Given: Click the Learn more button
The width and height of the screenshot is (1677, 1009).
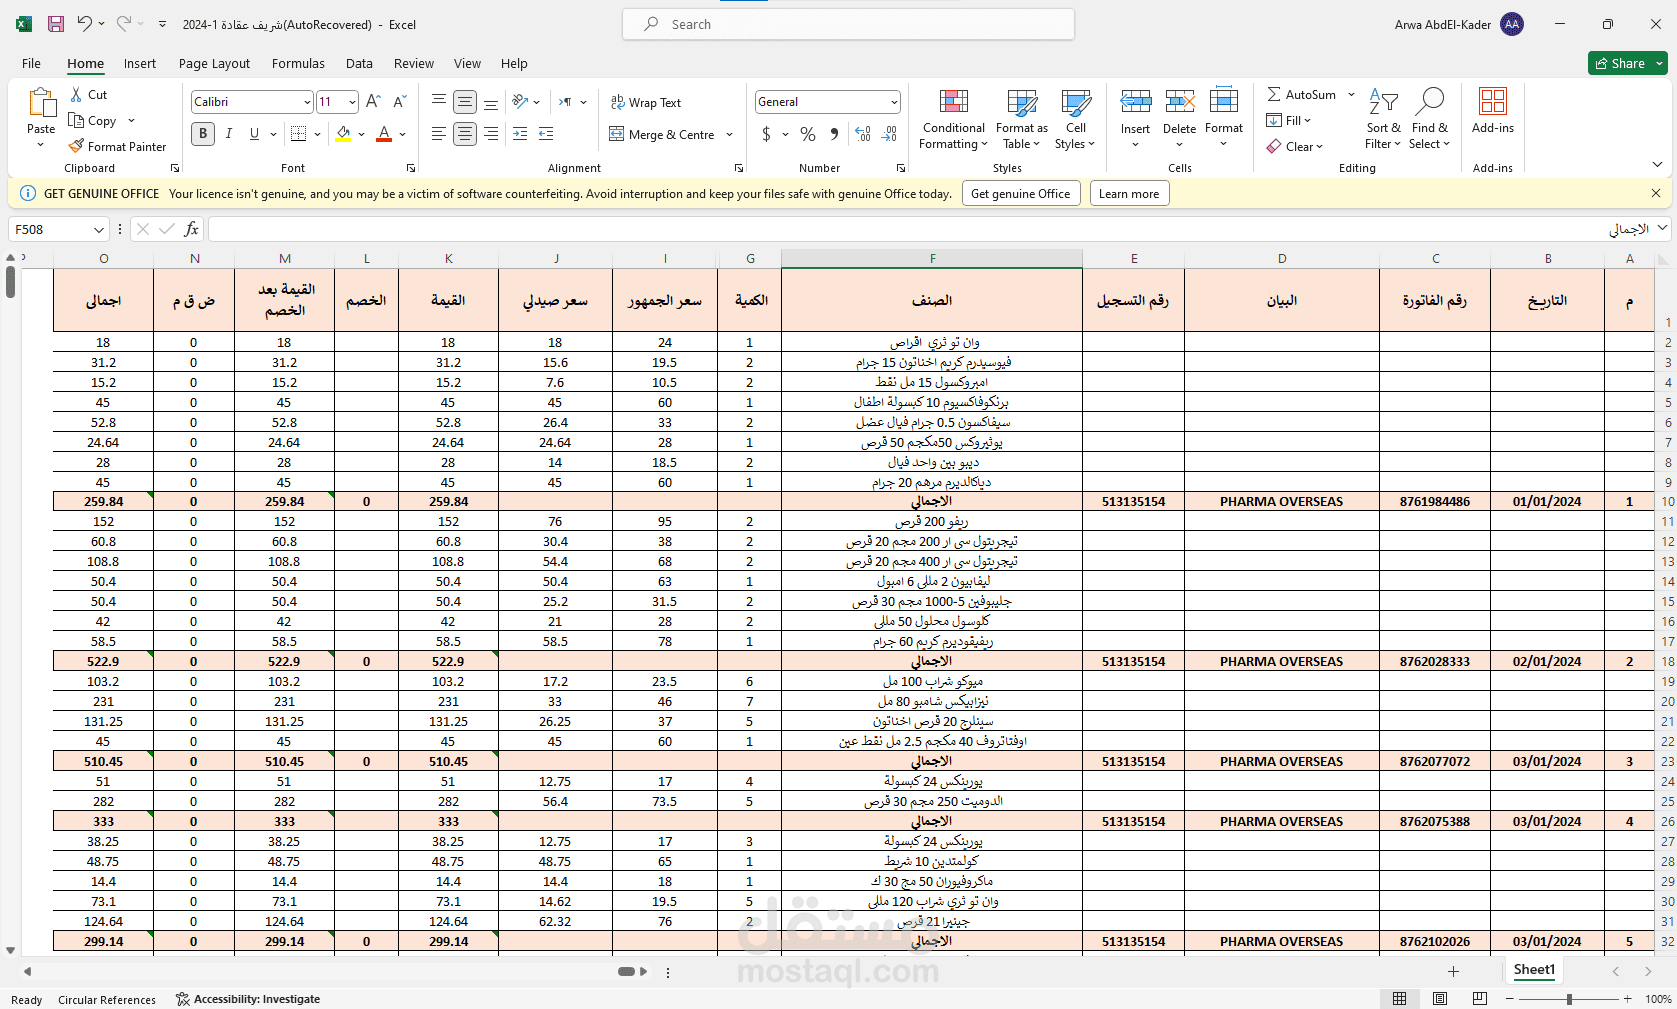Looking at the screenshot, I should point(1129,194).
